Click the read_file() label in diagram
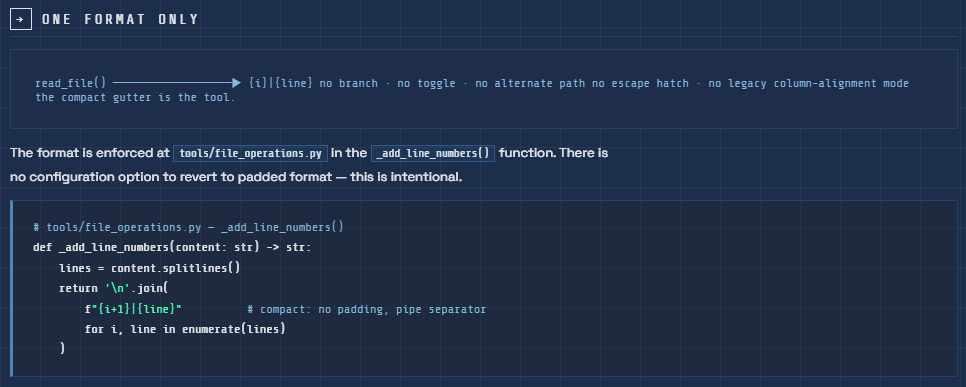 [x=70, y=83]
